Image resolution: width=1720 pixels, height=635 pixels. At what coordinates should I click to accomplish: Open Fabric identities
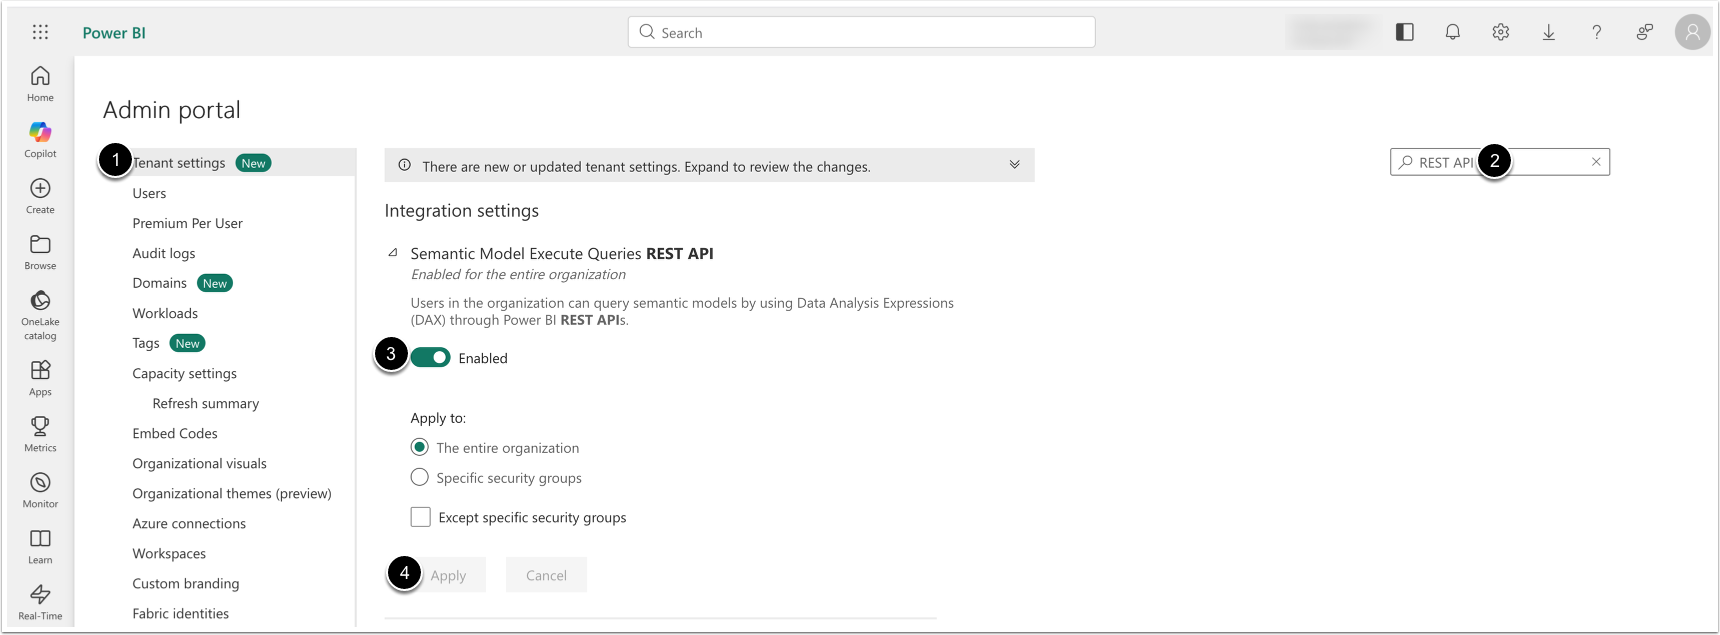point(181,613)
